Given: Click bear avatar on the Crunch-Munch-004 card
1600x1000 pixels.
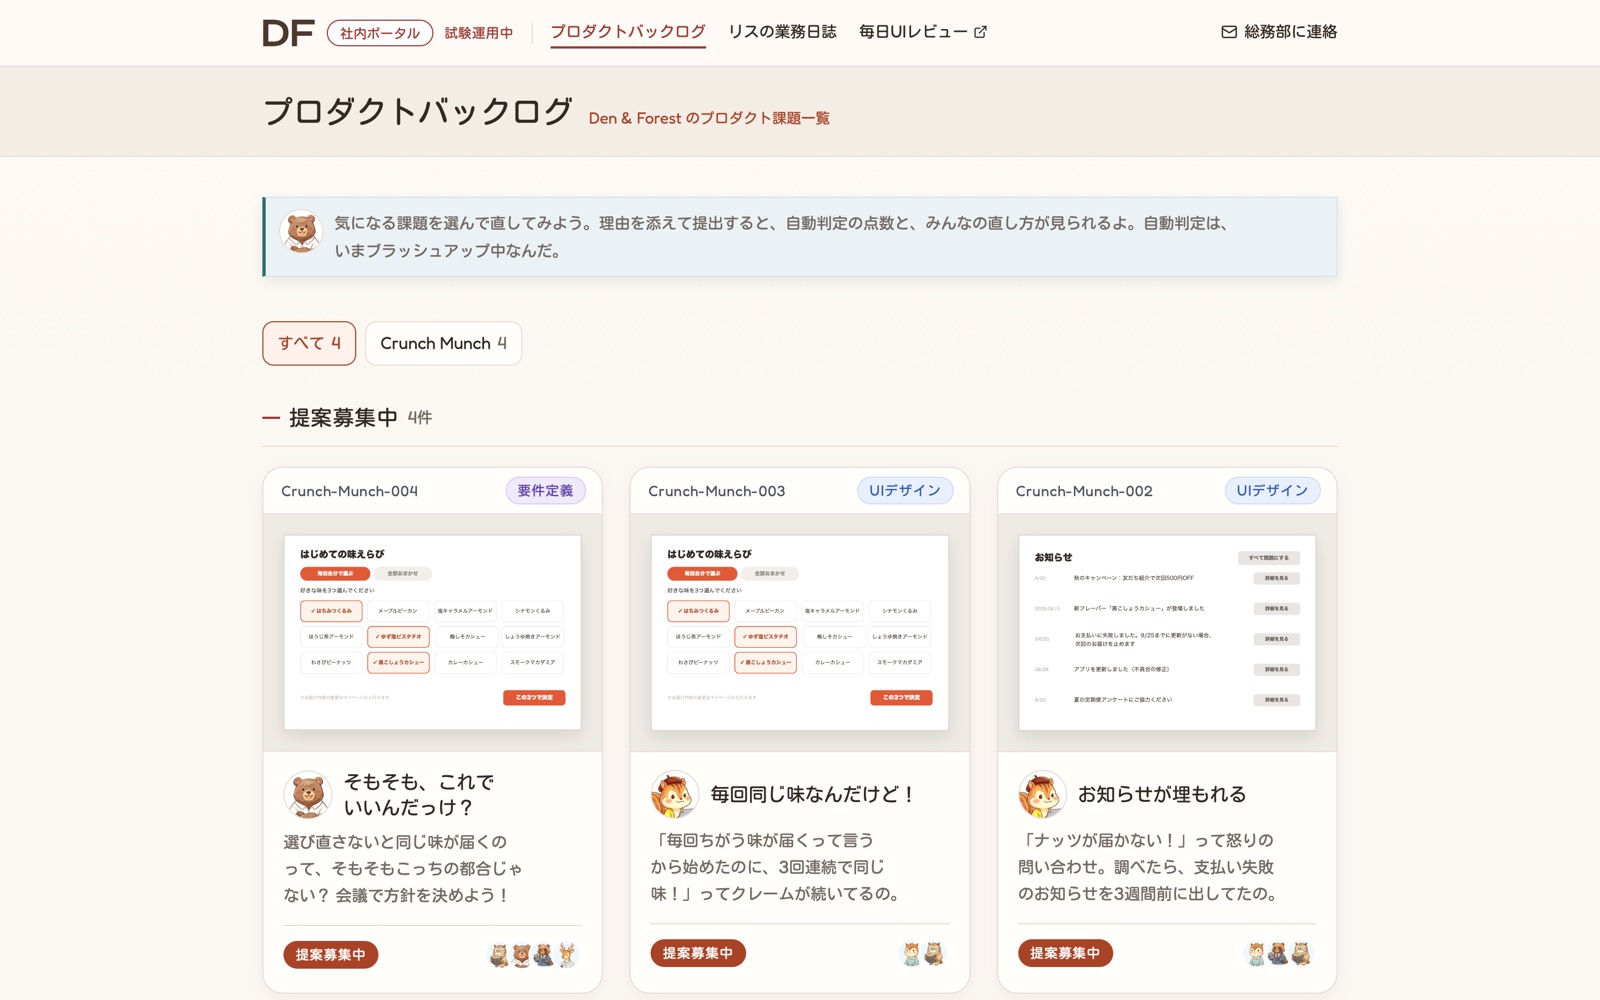Looking at the screenshot, I should pyautogui.click(x=308, y=795).
